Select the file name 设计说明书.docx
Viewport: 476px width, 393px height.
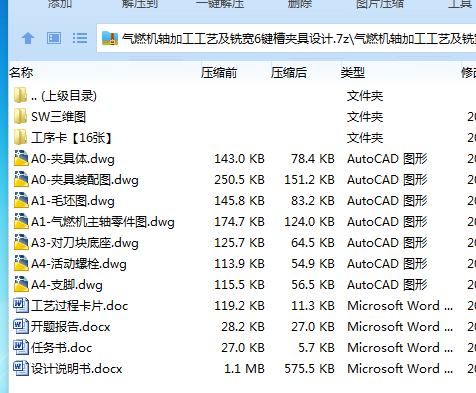click(x=77, y=369)
